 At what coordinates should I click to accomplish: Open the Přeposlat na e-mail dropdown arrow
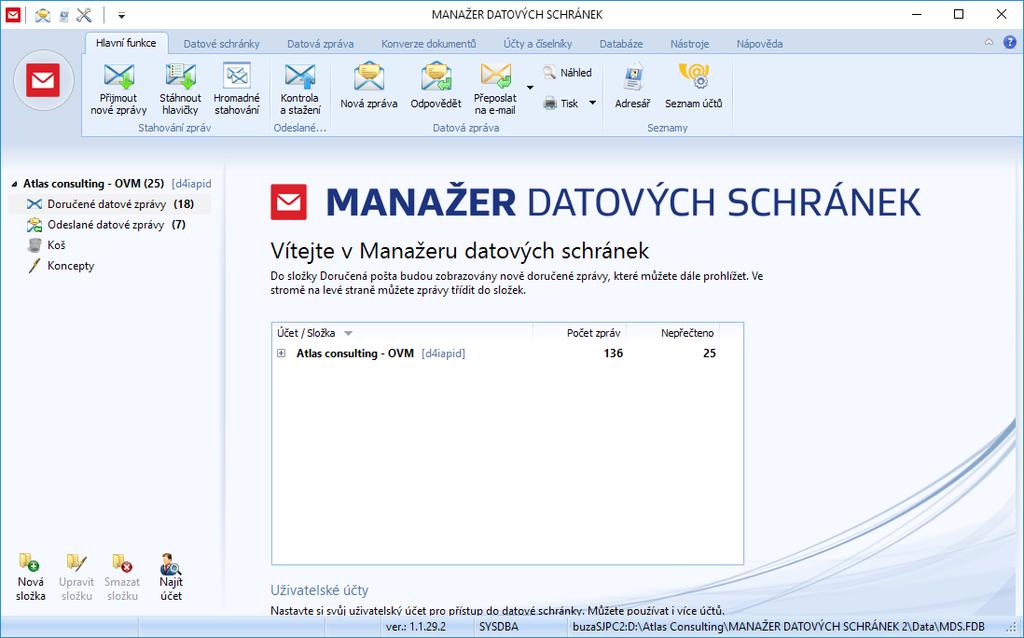point(530,88)
